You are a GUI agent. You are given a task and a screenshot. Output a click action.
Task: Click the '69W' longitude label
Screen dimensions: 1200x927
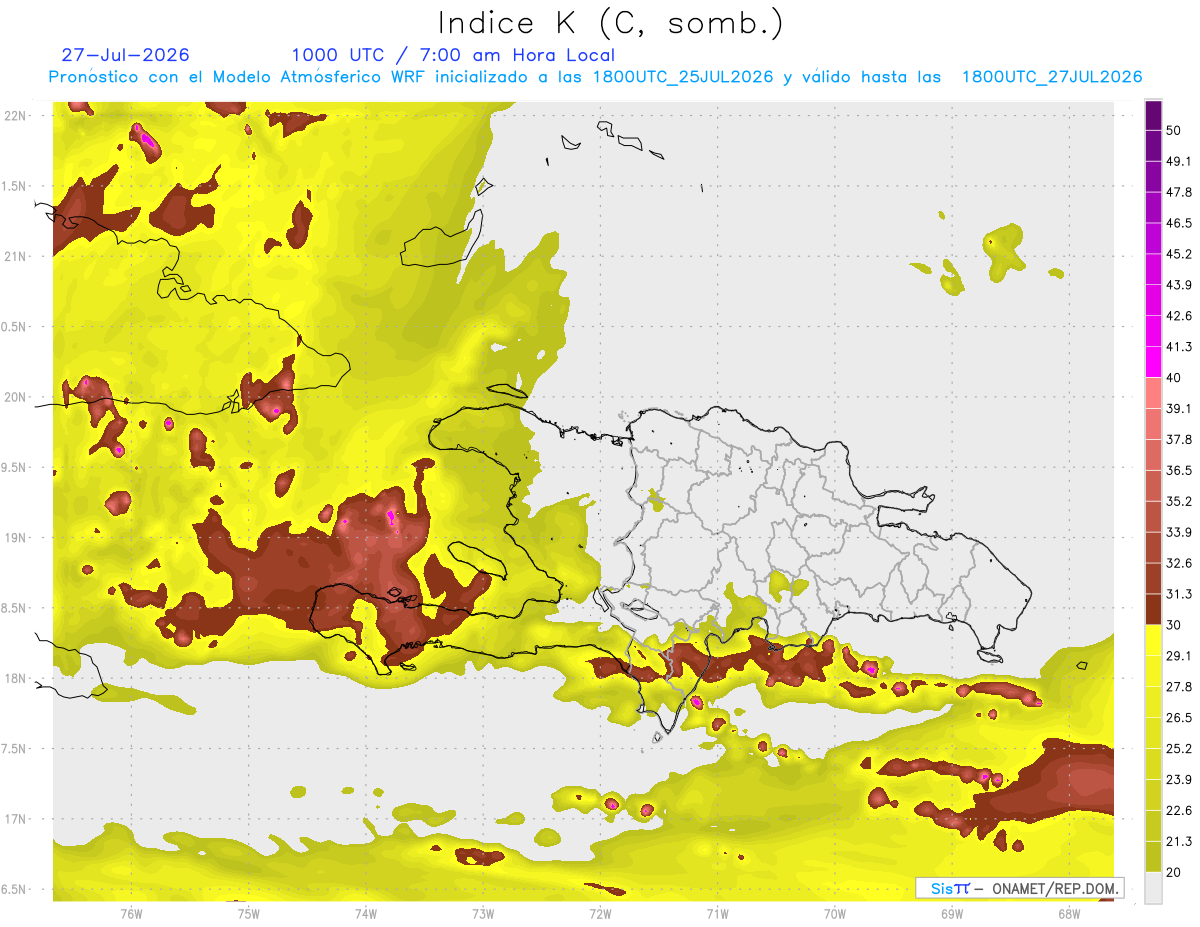coord(952,914)
